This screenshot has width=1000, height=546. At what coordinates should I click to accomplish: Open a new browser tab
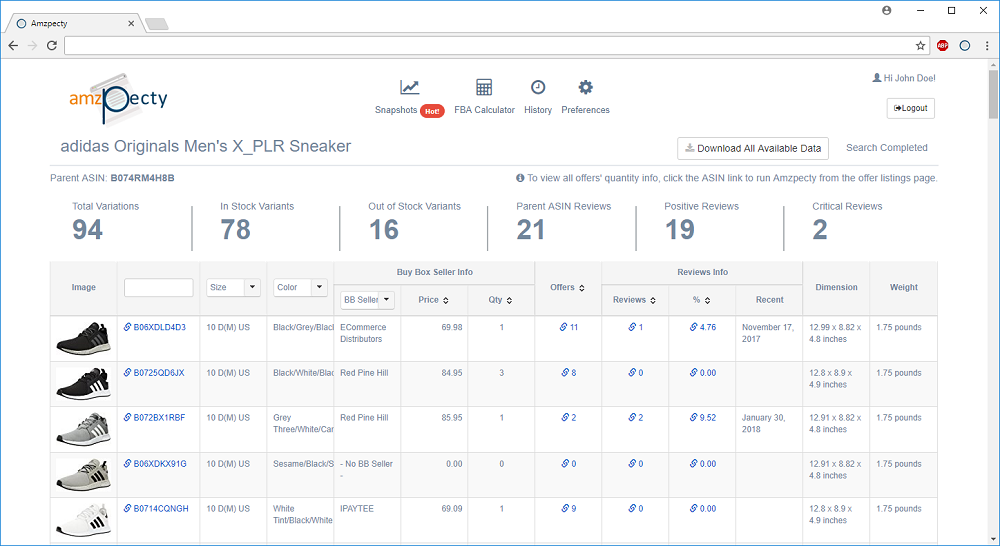[x=156, y=24]
